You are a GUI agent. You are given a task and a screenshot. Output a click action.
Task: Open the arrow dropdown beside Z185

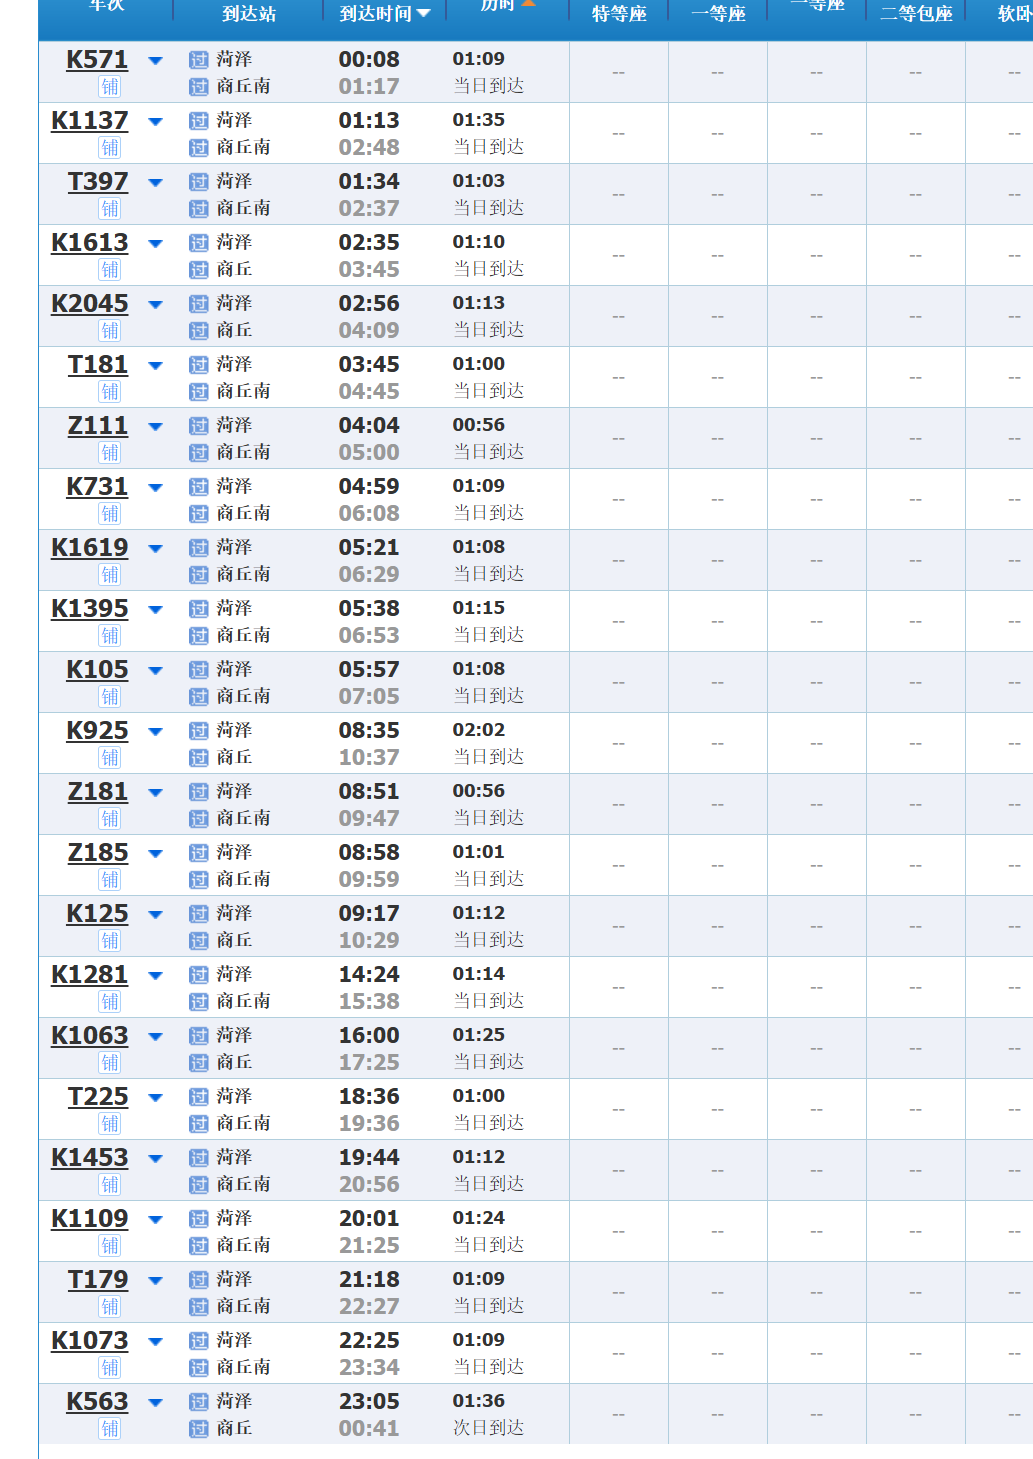(155, 854)
